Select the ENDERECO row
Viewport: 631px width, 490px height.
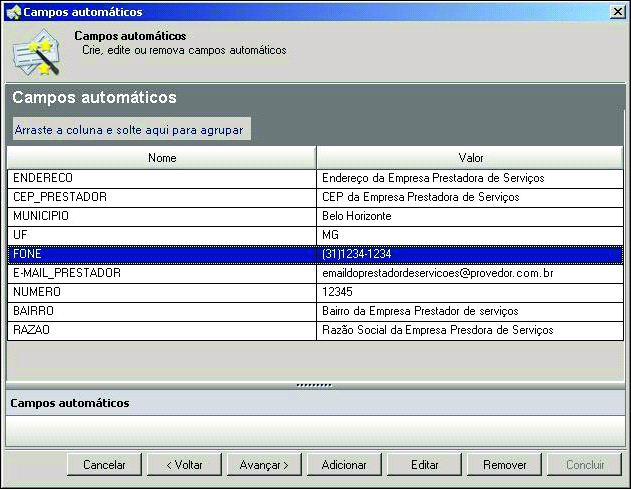(161, 178)
